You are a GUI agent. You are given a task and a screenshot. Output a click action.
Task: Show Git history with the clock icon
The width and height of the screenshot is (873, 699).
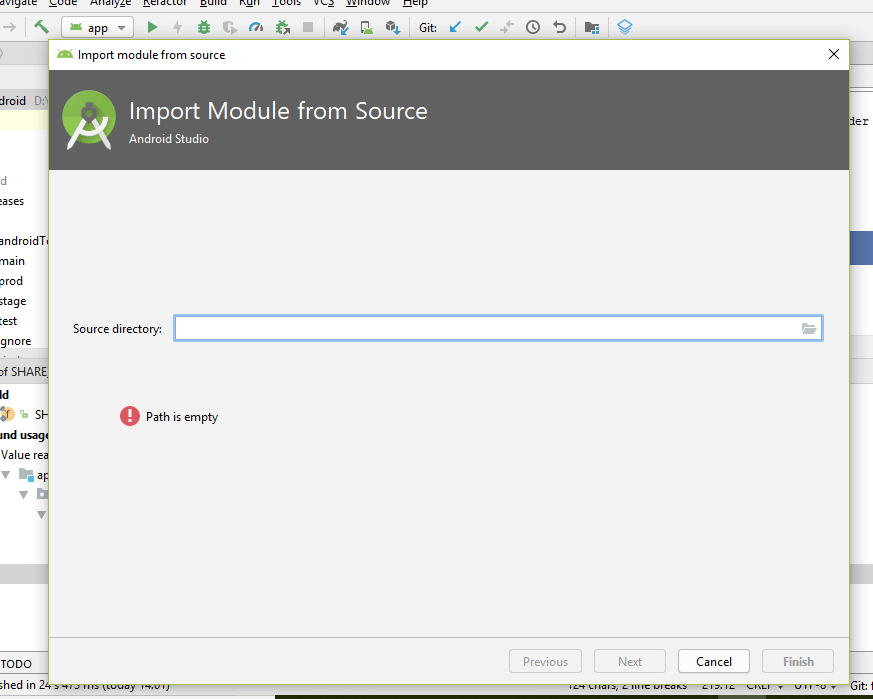click(x=532, y=27)
